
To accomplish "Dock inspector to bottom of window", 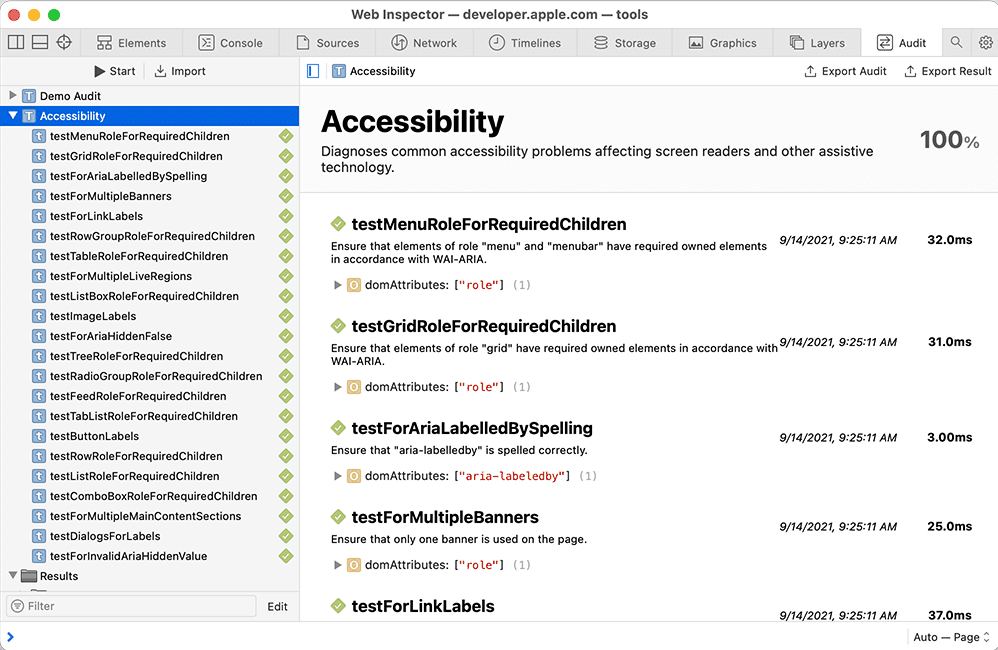I will (40, 43).
